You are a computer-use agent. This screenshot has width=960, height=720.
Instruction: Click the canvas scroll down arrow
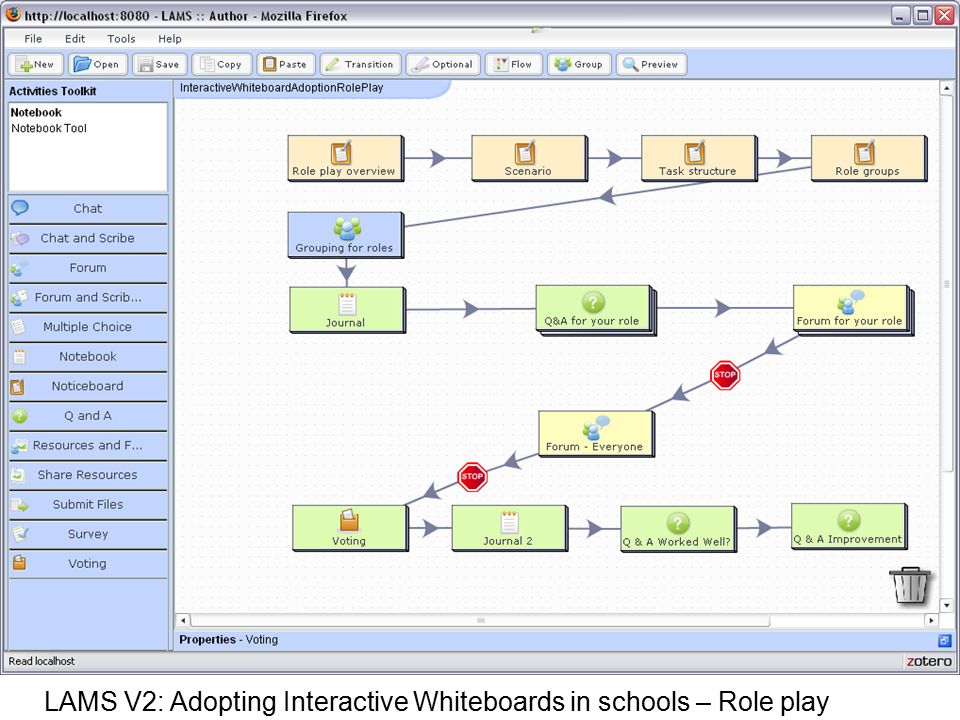point(947,605)
